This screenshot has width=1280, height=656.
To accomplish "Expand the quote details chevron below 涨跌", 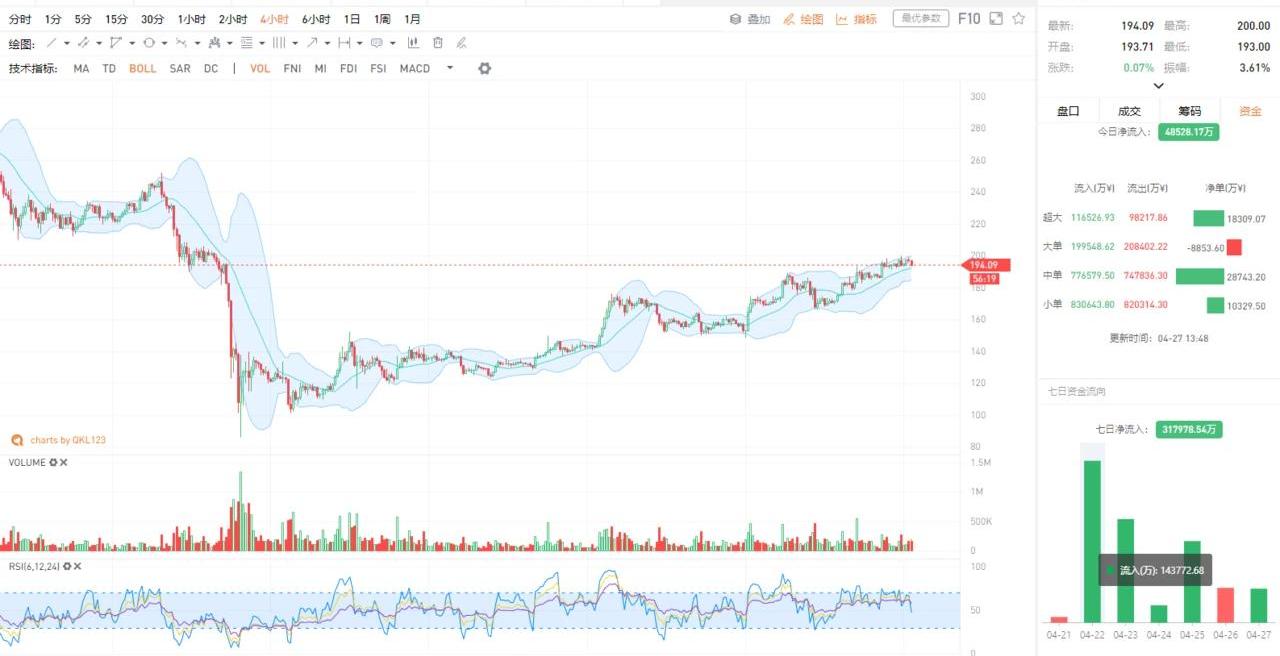I will (x=1159, y=86).
